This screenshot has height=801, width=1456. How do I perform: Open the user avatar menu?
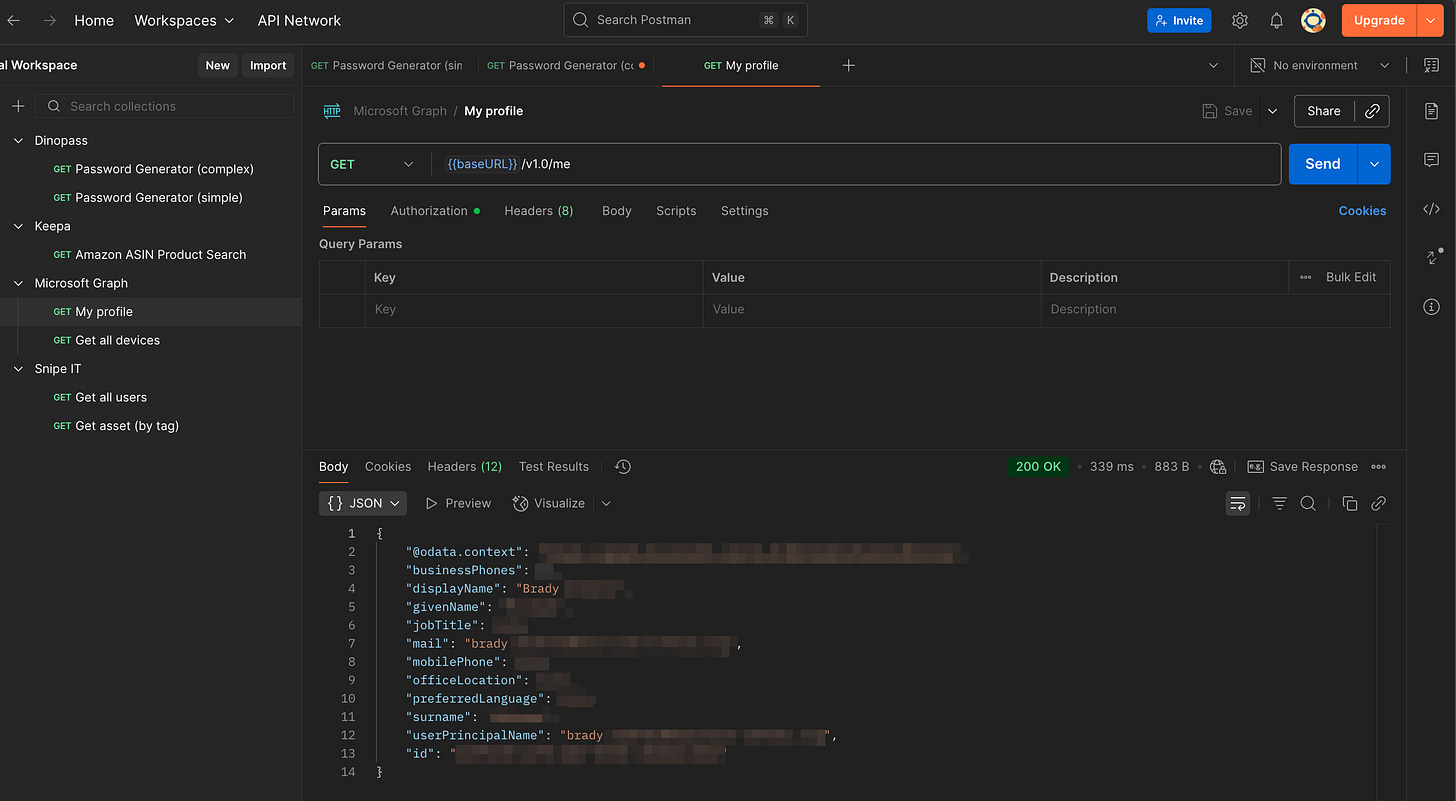pyautogui.click(x=1313, y=20)
